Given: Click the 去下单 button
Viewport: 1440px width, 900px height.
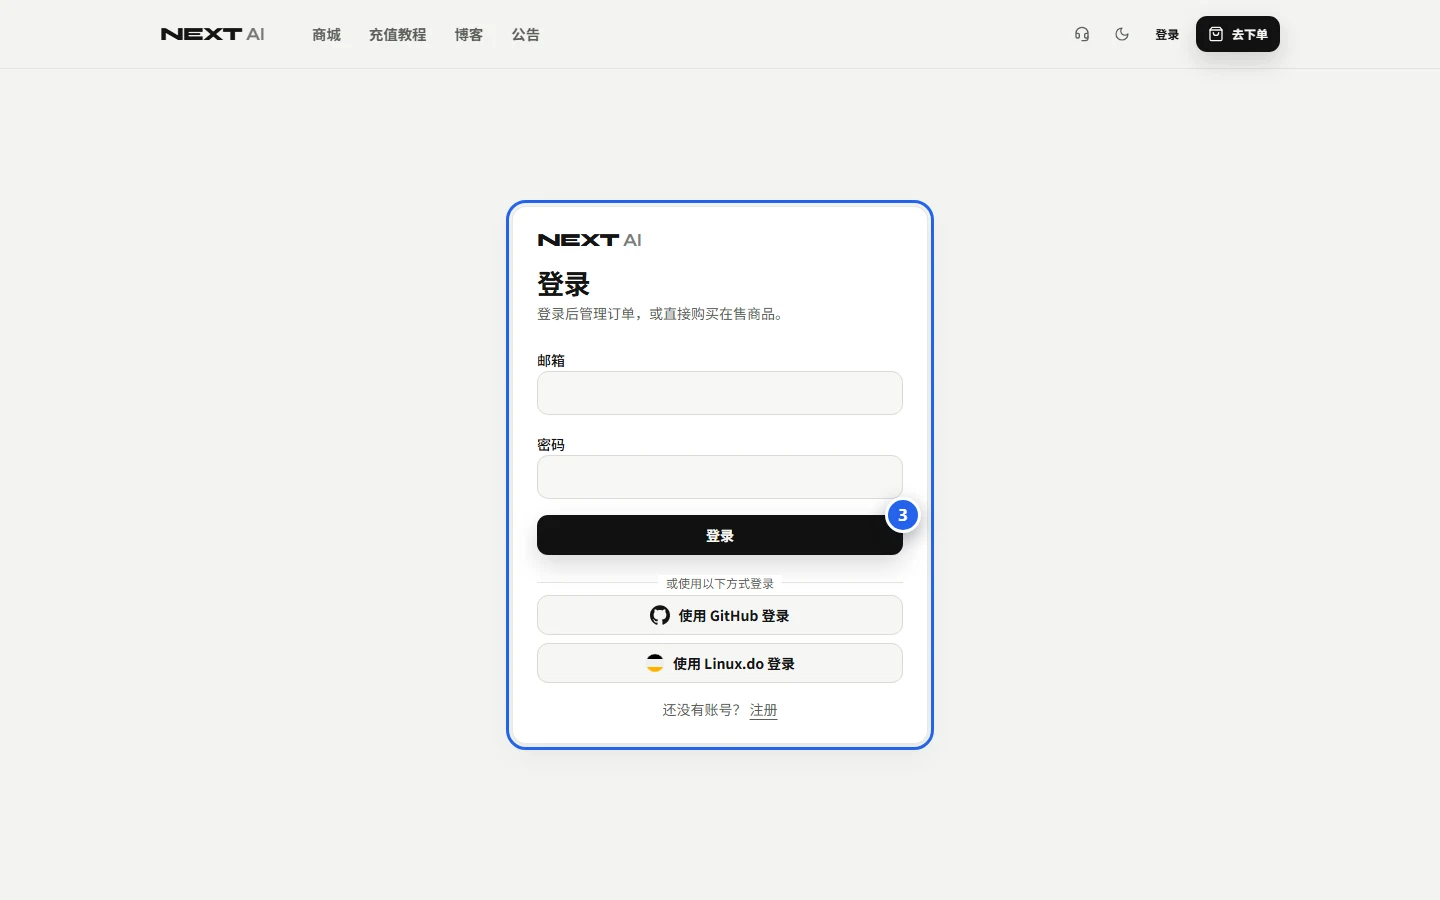Looking at the screenshot, I should (x=1238, y=34).
